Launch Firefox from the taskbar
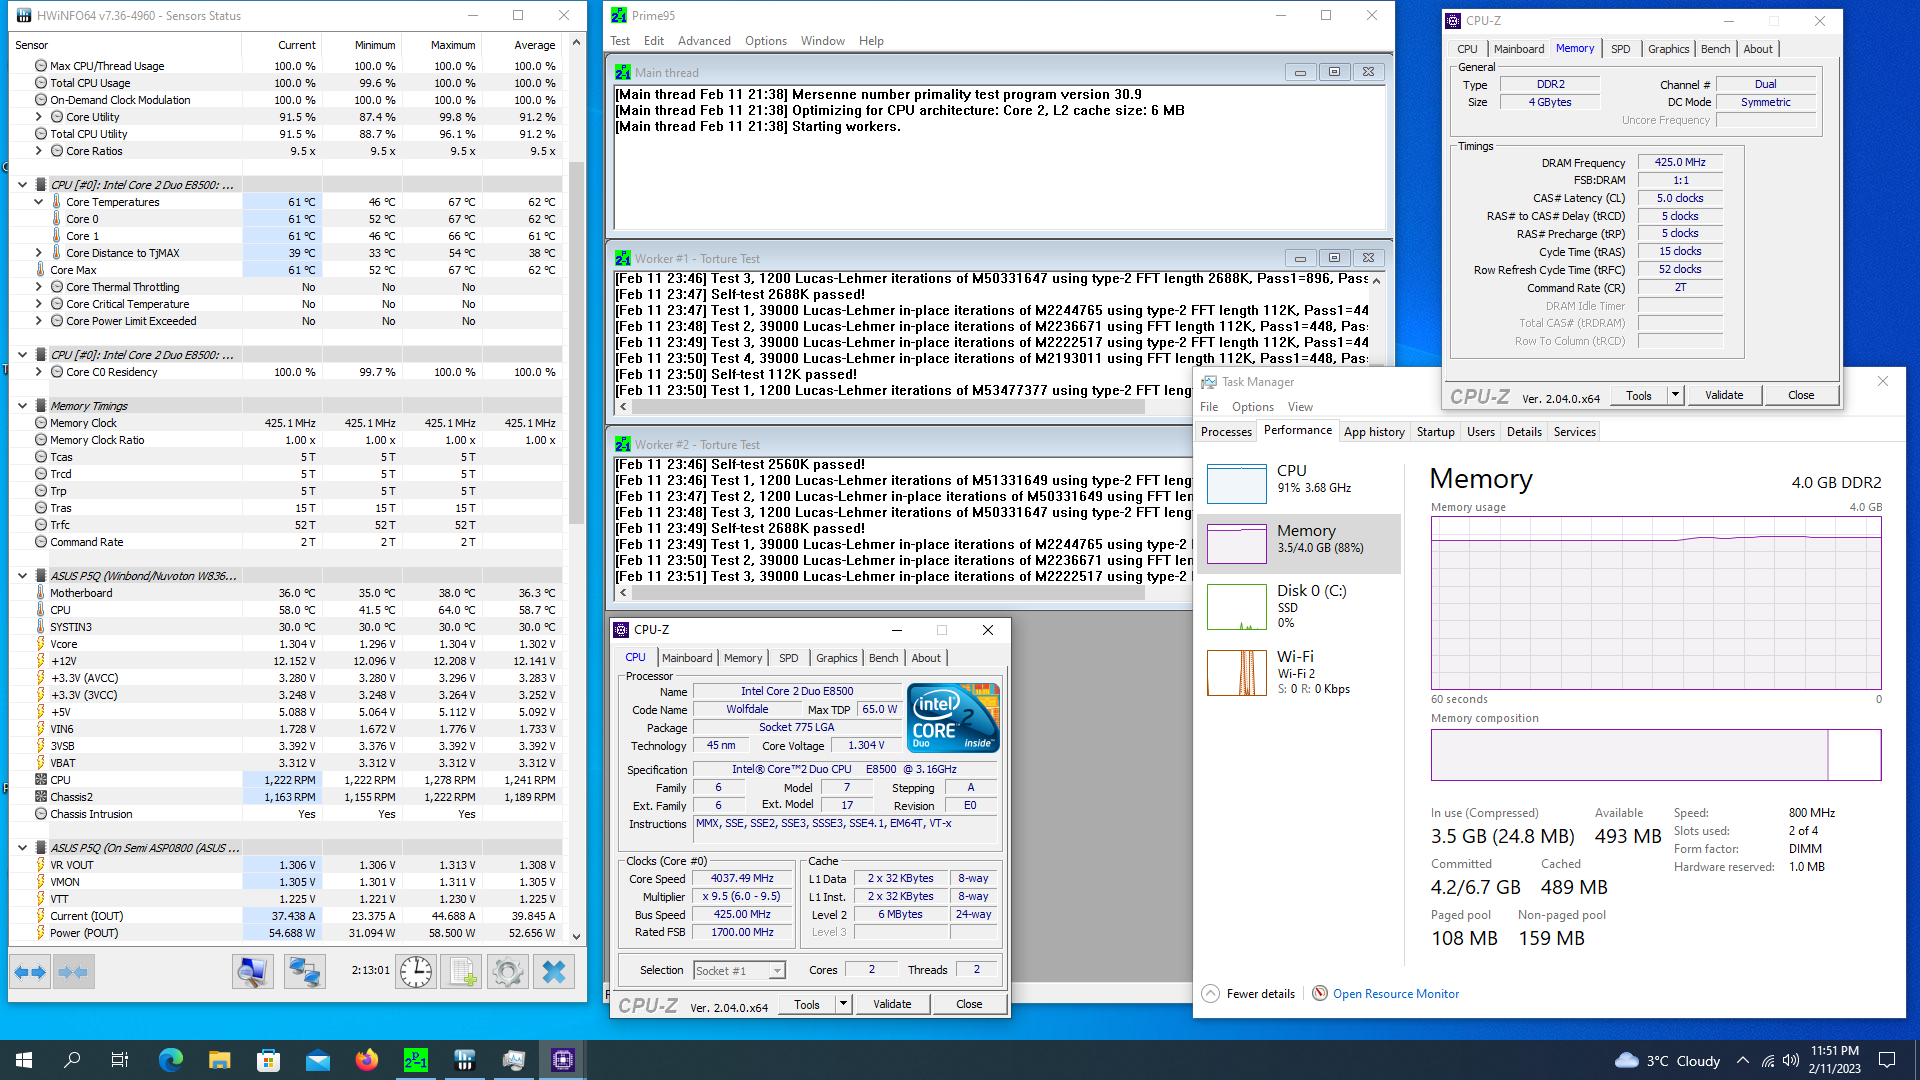1920x1080 pixels. click(x=367, y=1060)
